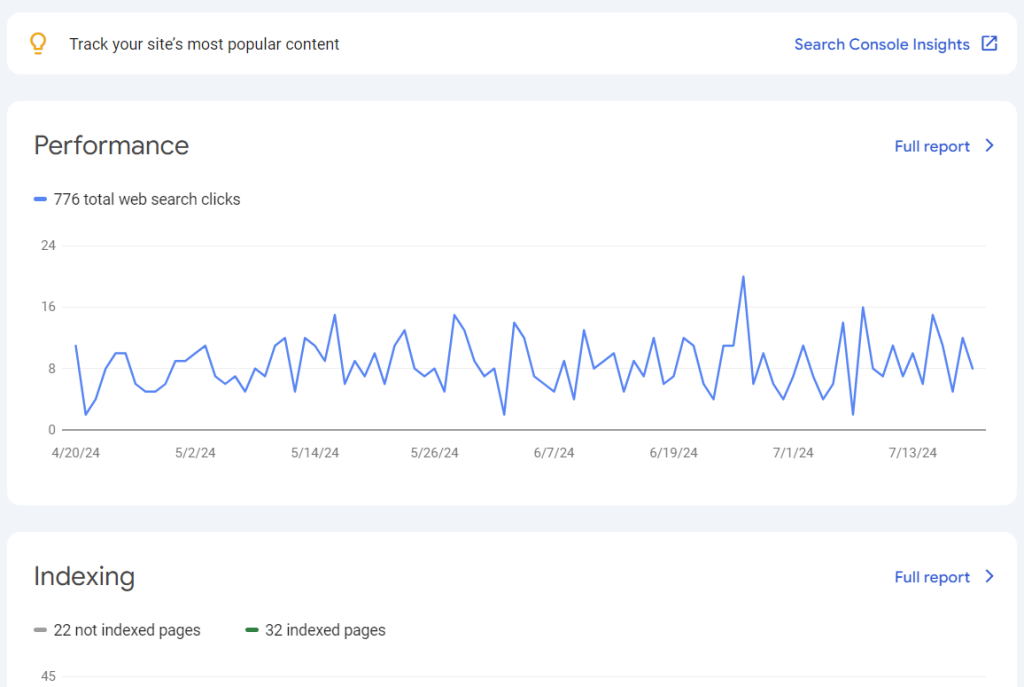Click the highest peak on the clicks chart

pyautogui.click(x=743, y=277)
